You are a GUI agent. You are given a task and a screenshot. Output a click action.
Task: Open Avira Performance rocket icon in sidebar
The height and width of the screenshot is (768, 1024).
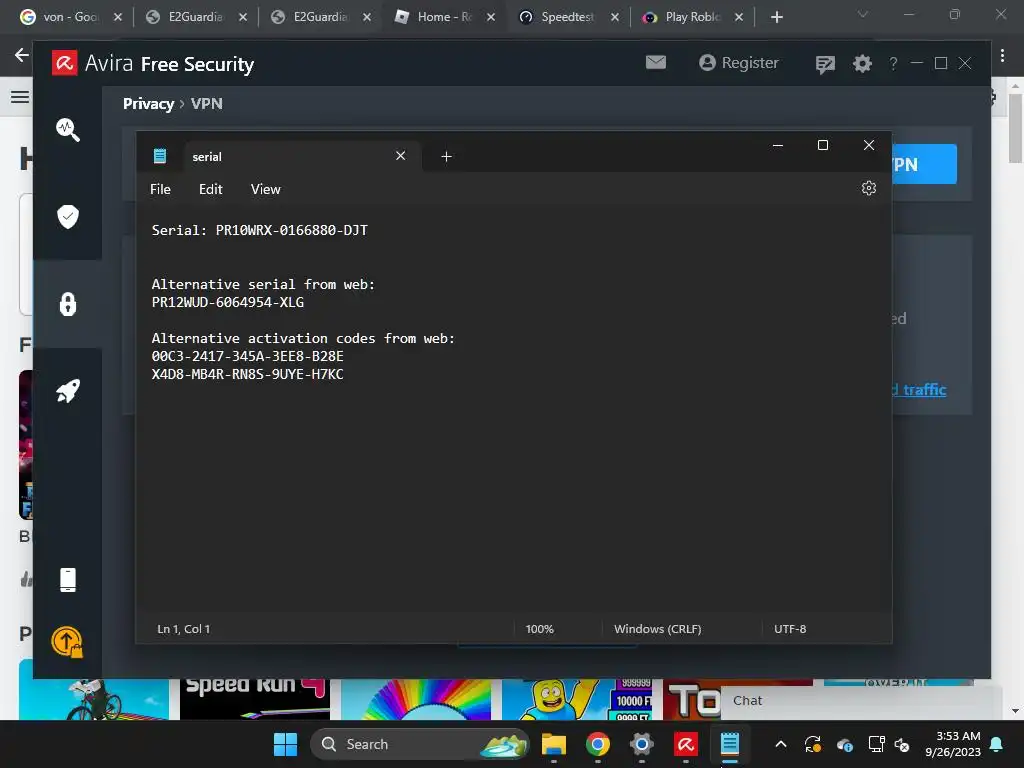68,391
